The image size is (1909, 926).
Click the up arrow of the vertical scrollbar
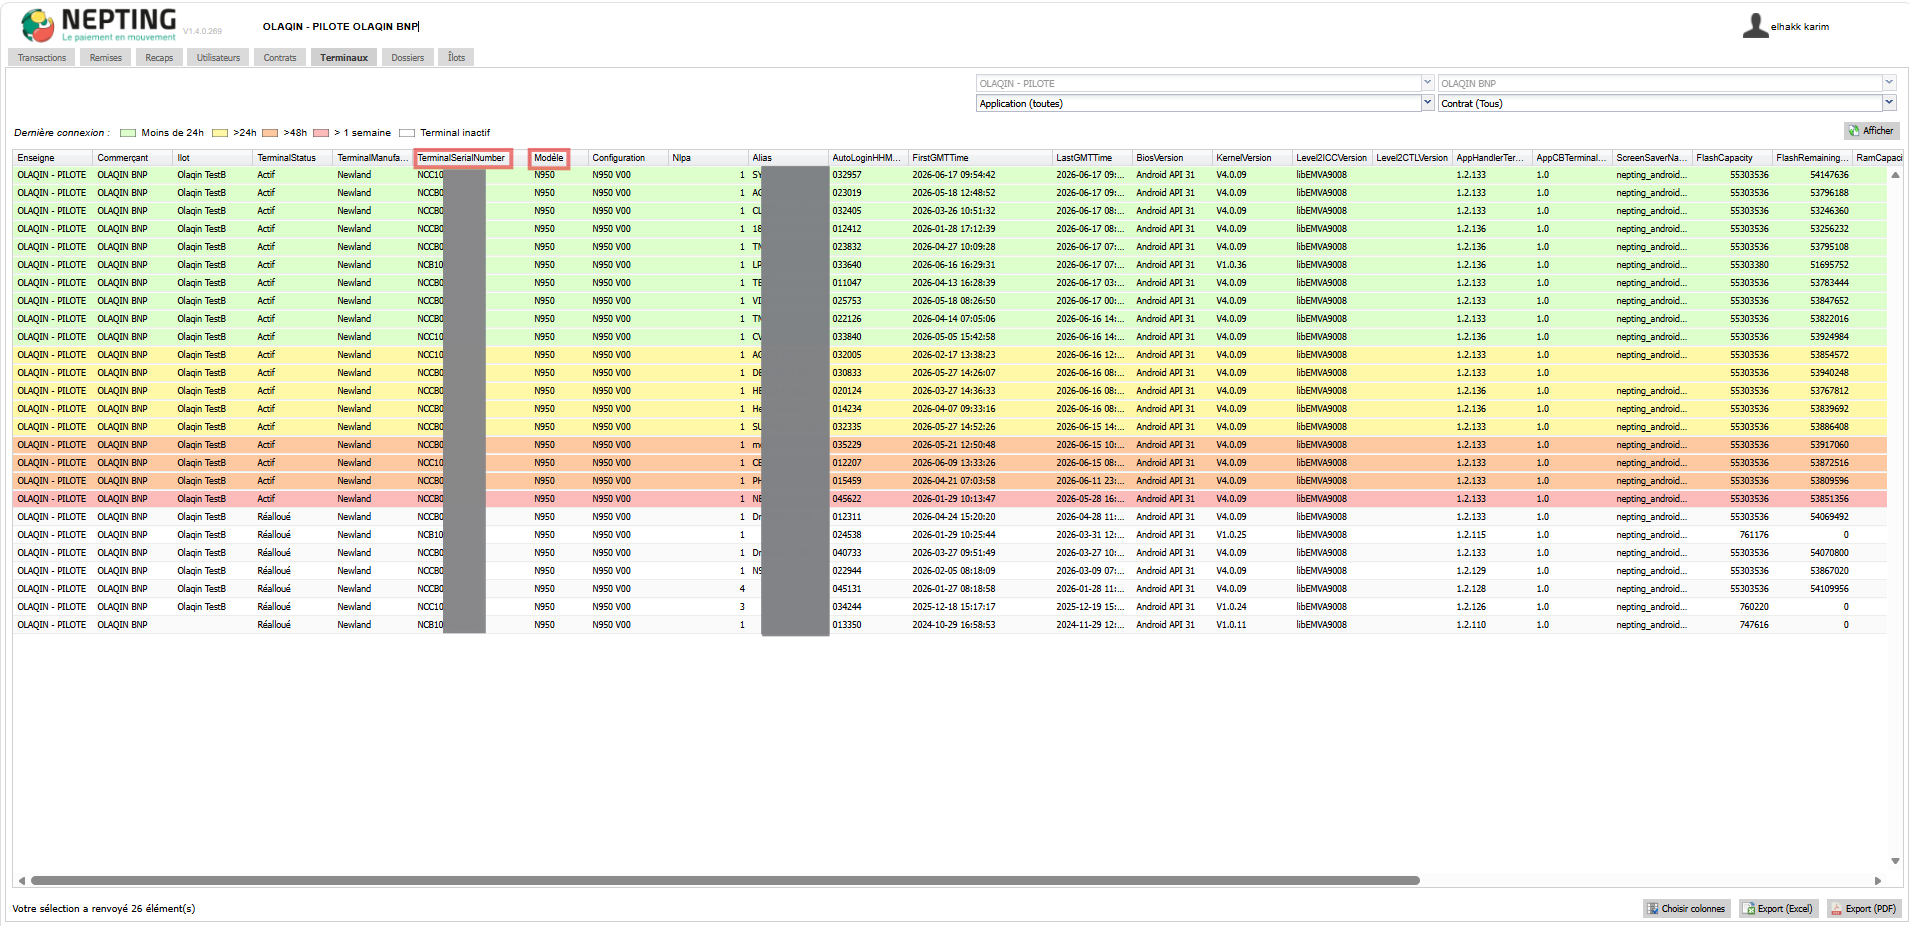click(x=1895, y=175)
